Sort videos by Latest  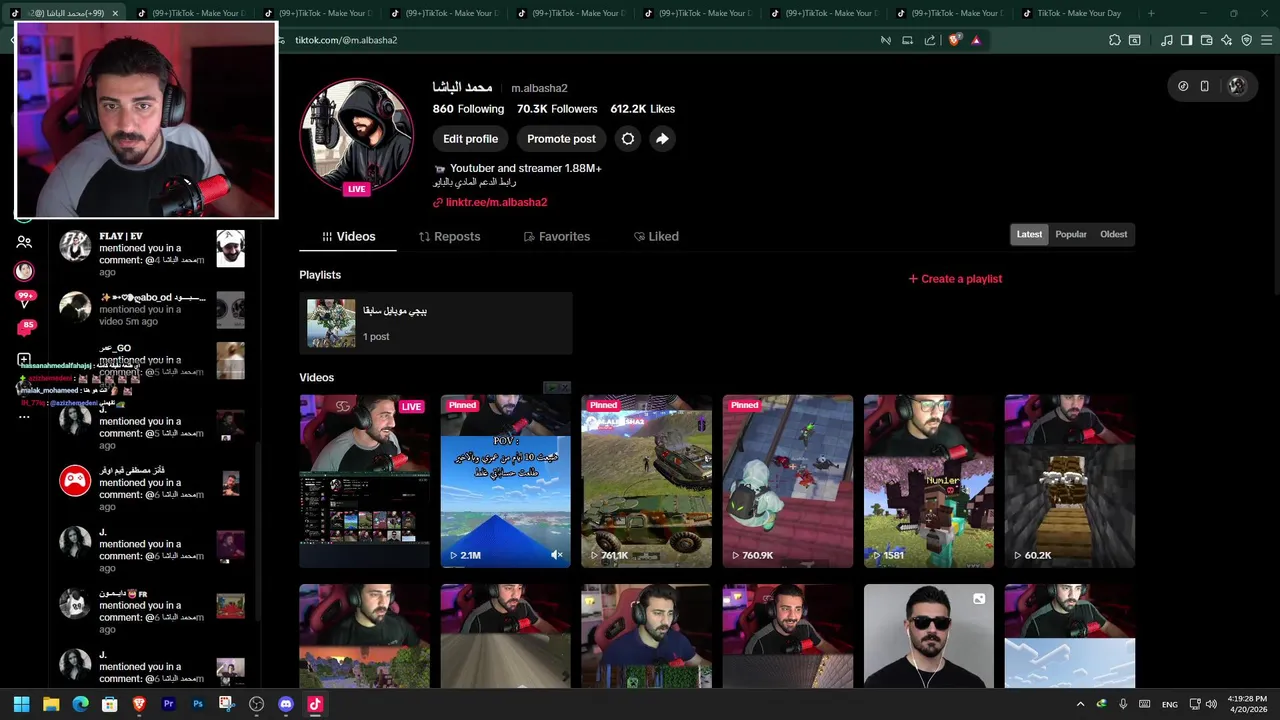(x=1029, y=234)
